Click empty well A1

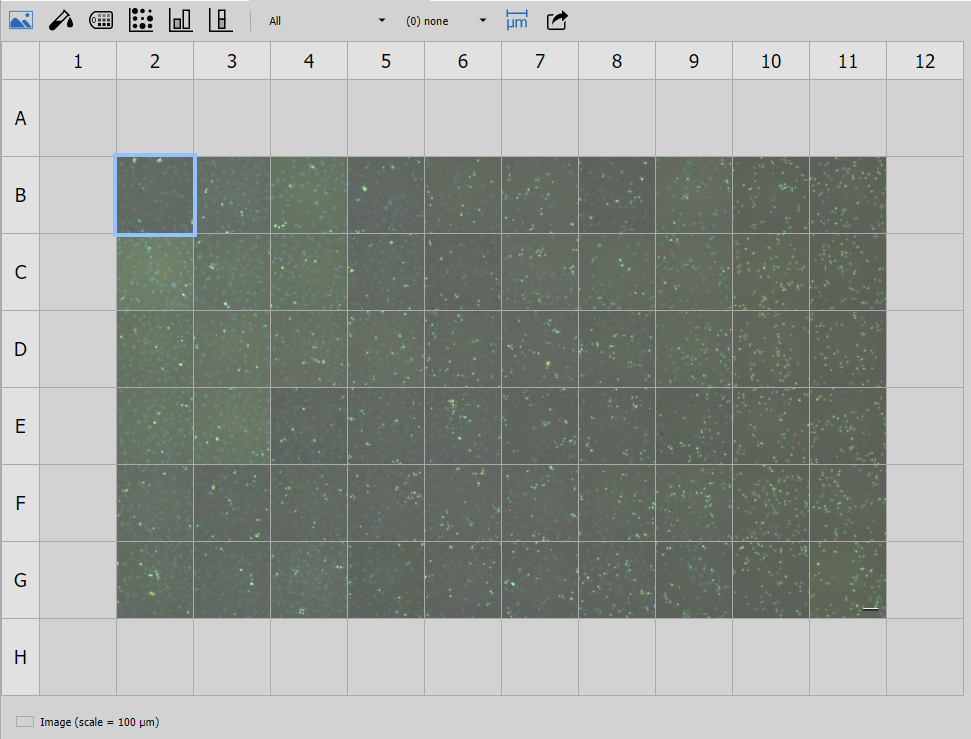tap(78, 118)
